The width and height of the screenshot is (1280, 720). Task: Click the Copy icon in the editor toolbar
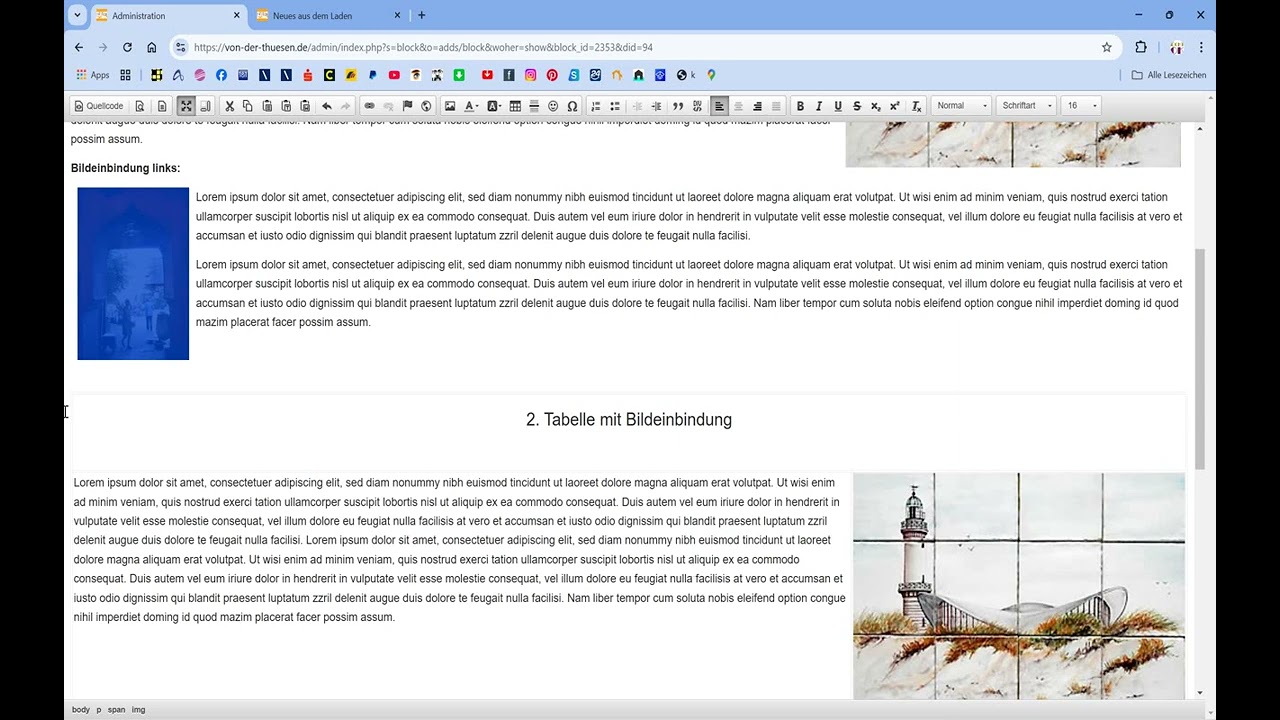click(248, 106)
